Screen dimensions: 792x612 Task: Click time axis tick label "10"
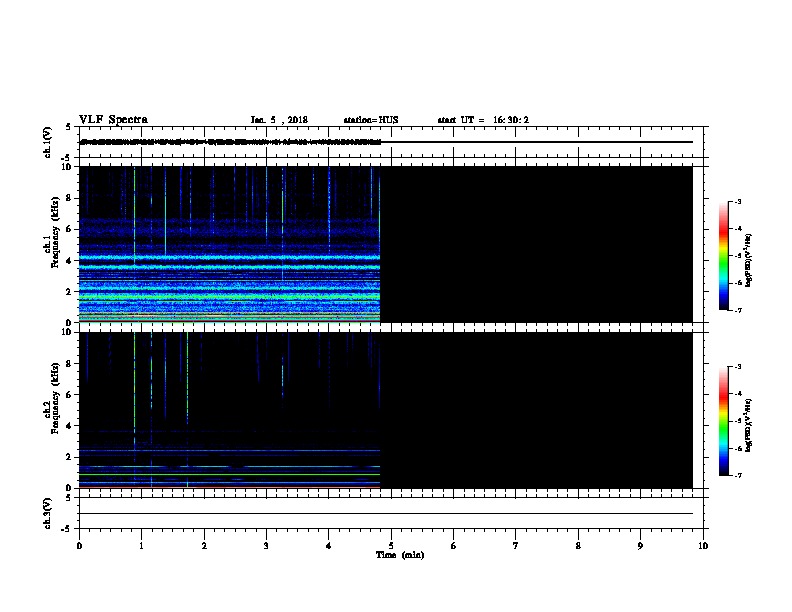coord(703,546)
